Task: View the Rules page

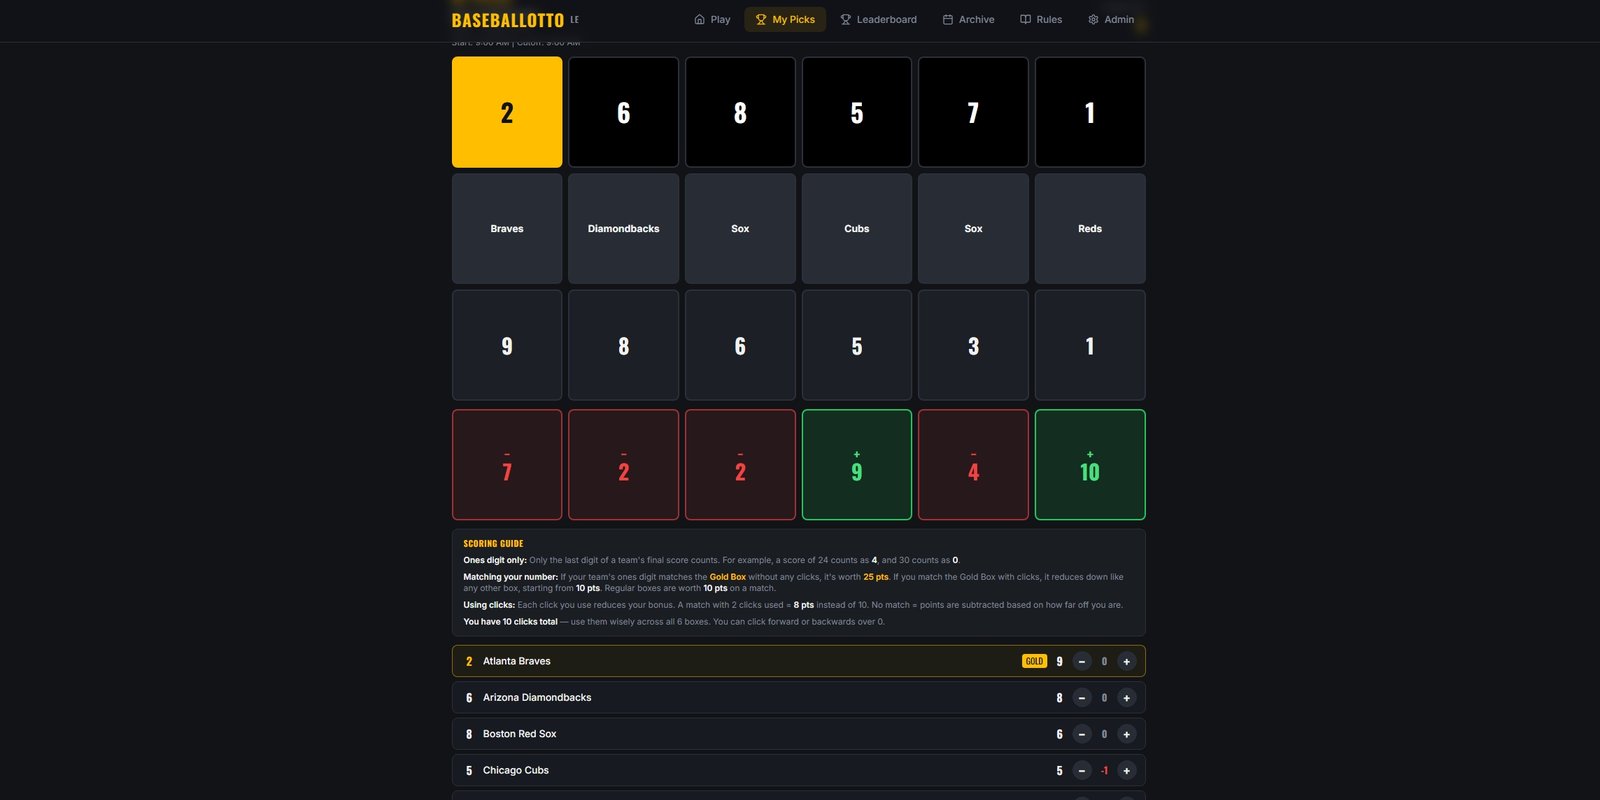Action: 1040,19
